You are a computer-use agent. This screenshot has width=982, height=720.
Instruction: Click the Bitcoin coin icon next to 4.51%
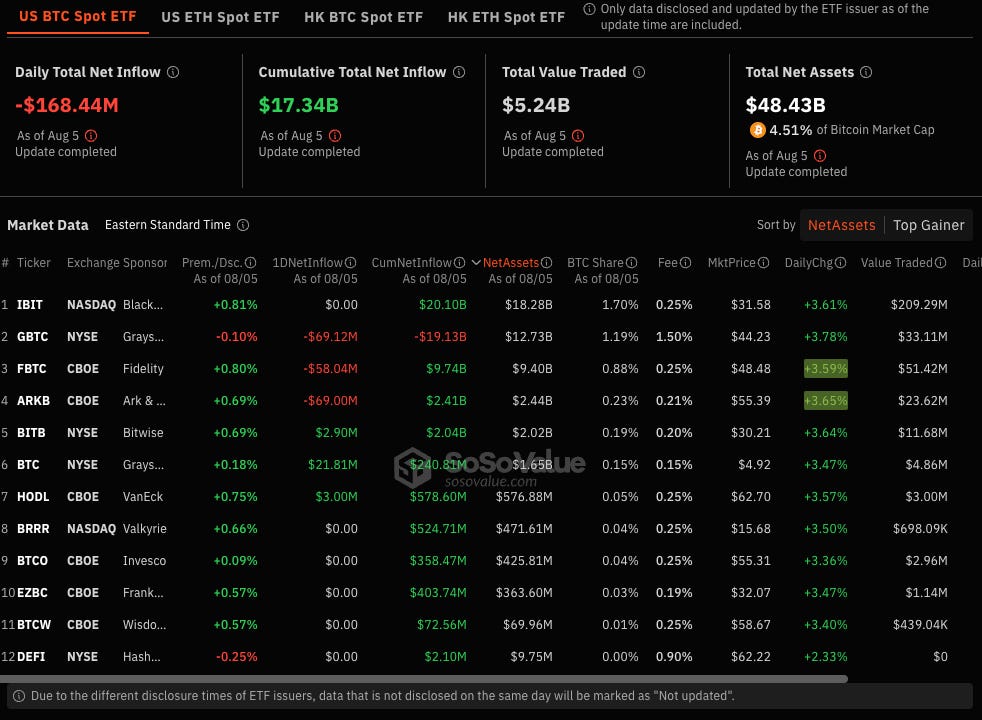(758, 130)
